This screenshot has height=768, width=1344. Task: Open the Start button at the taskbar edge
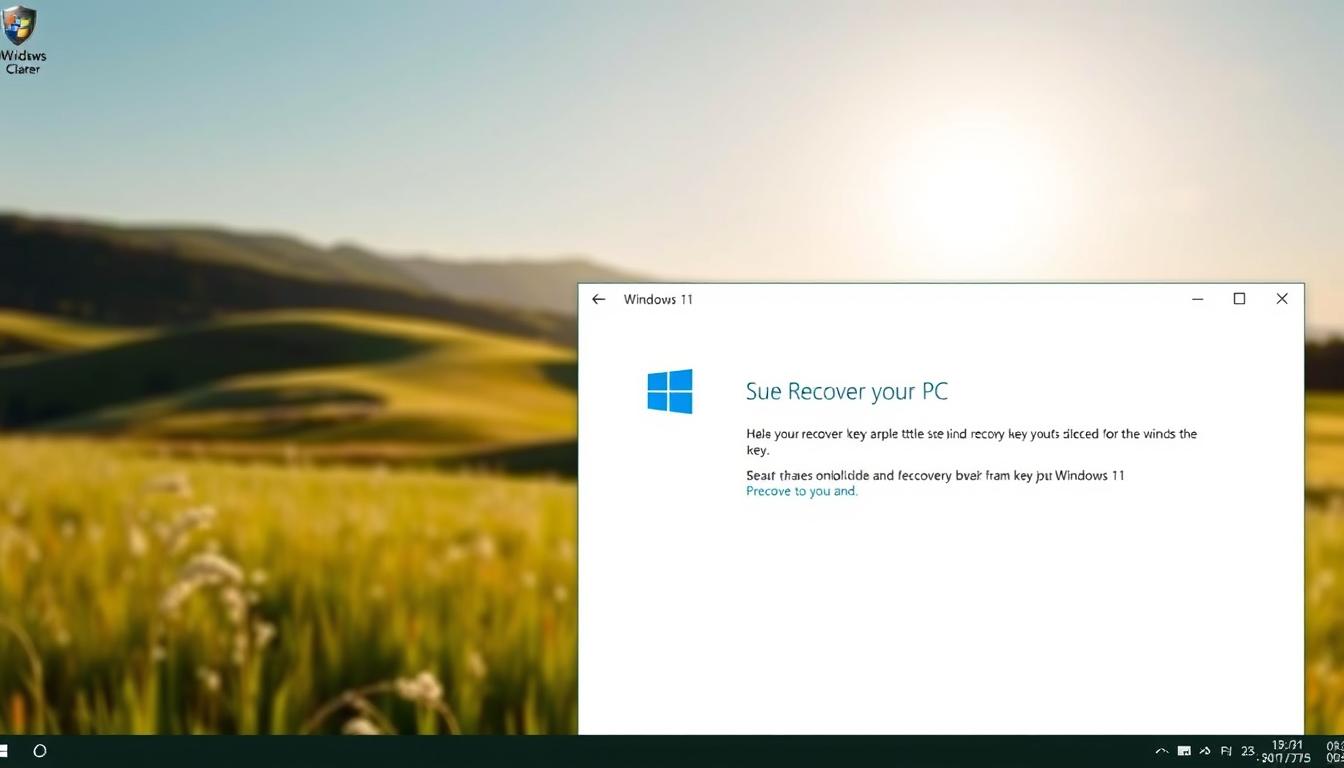(x=4, y=750)
